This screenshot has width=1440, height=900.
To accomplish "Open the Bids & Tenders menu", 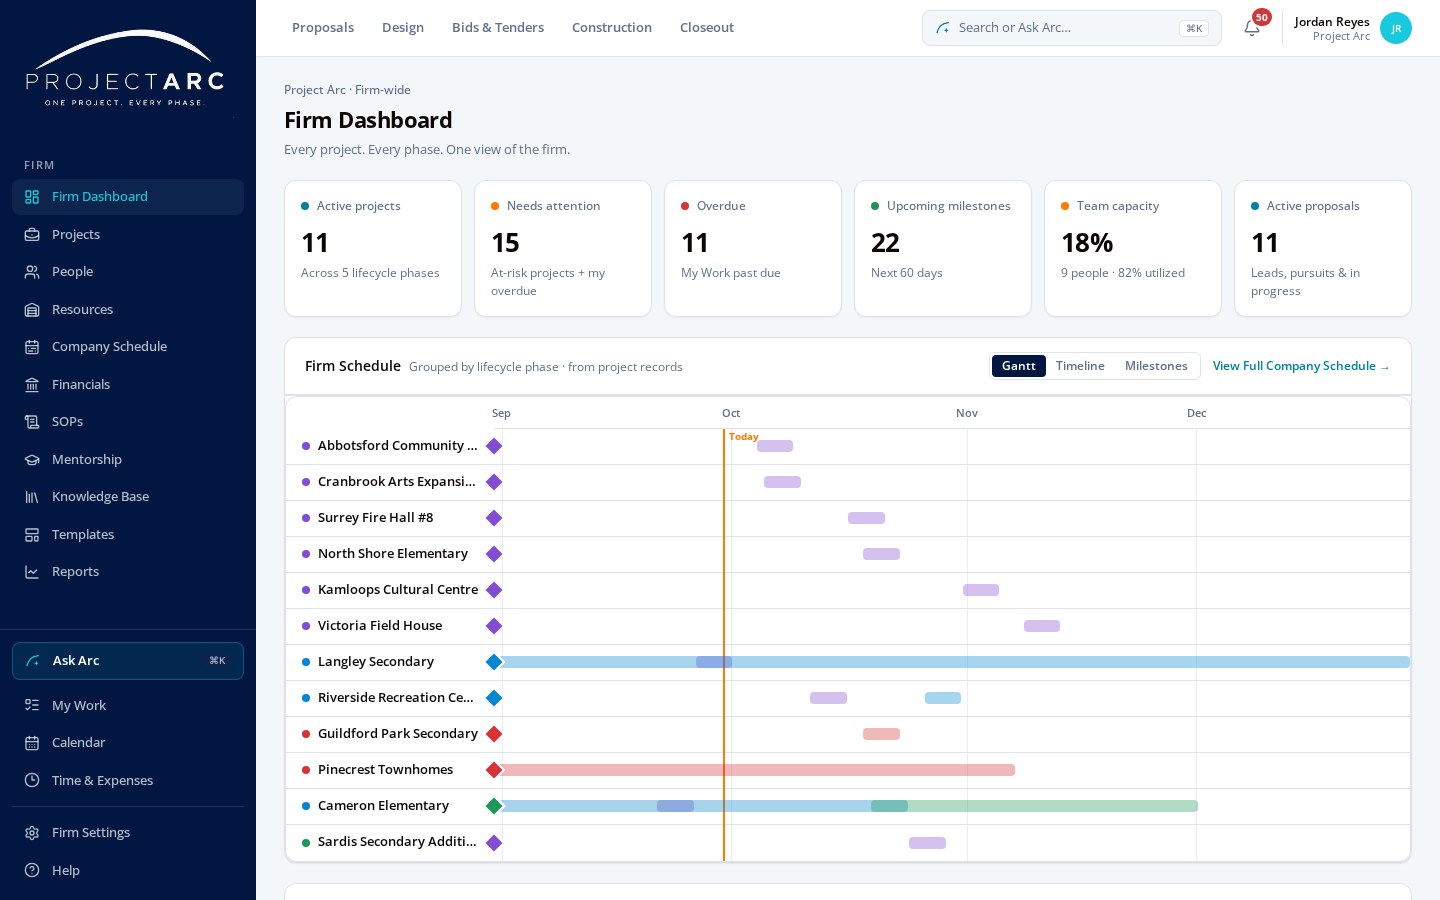I will click(x=498, y=28).
